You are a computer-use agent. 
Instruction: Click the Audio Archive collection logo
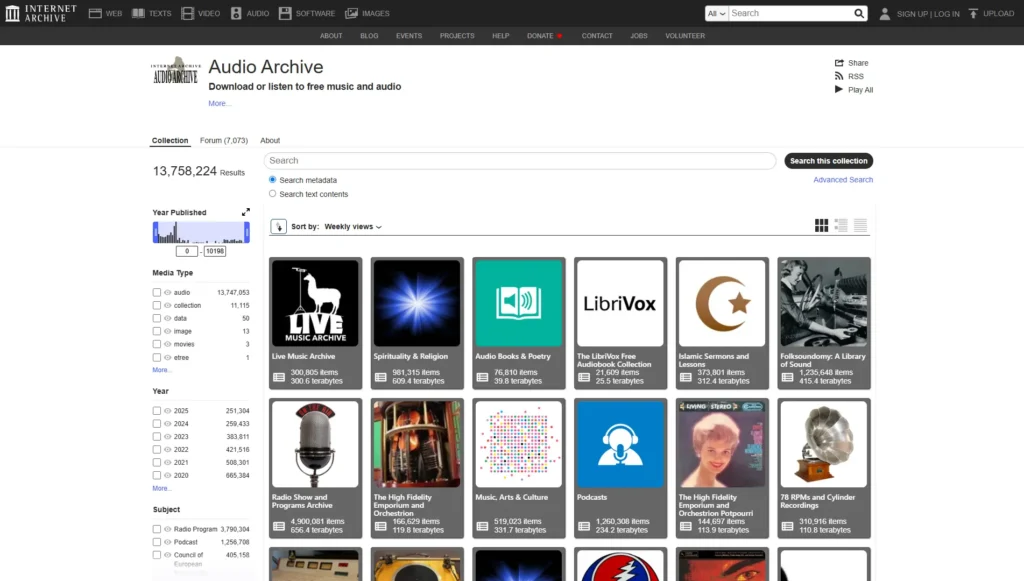click(x=176, y=71)
